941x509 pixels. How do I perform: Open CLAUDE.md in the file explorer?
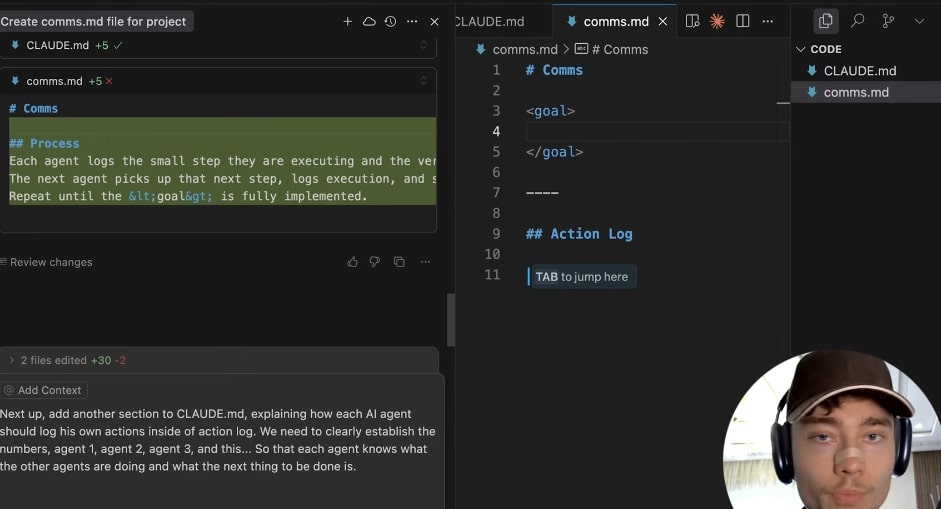859,71
